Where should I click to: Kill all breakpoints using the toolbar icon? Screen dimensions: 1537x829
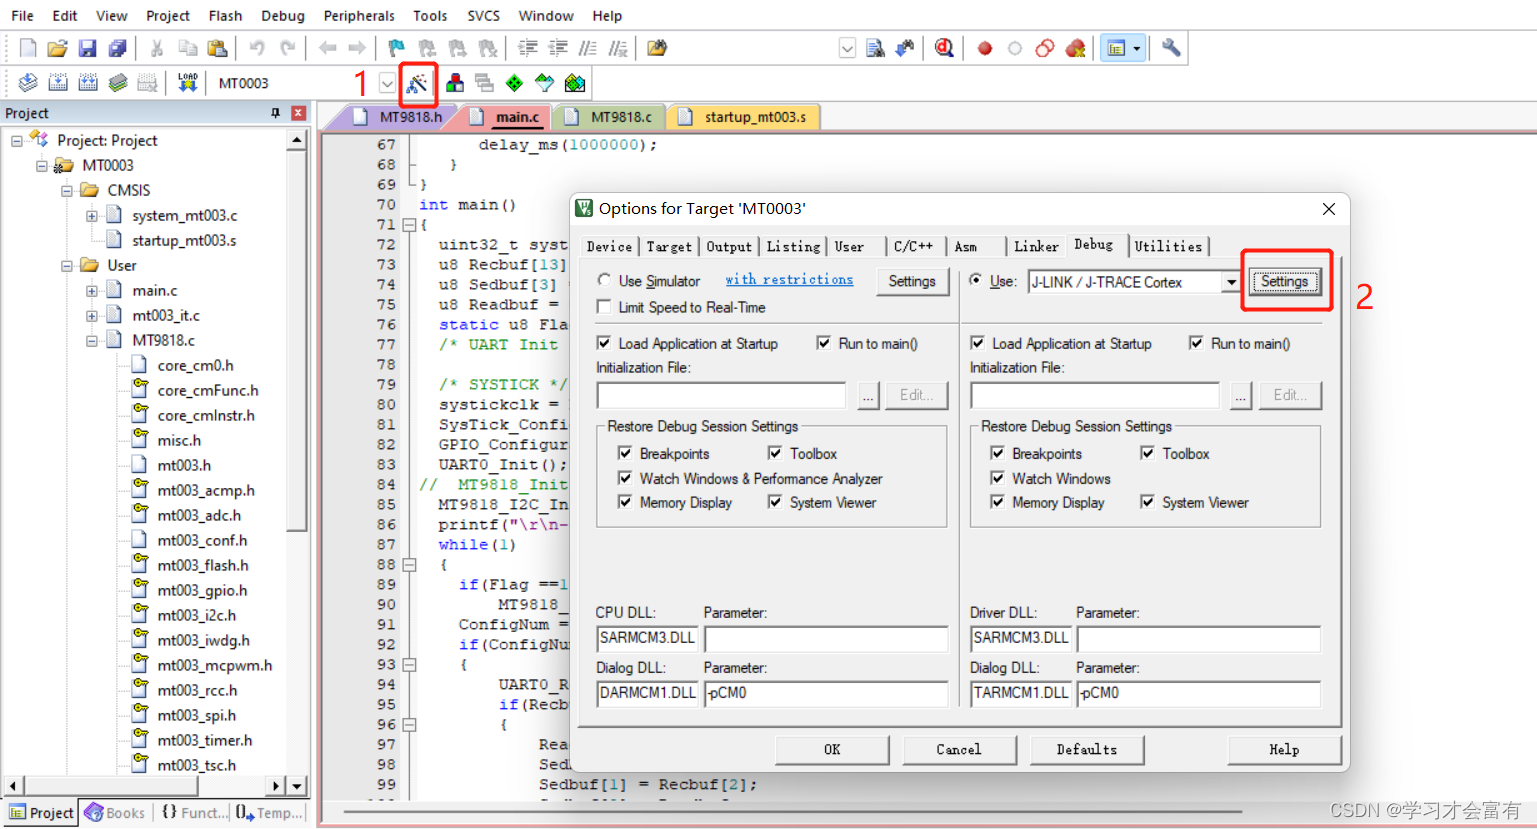click(x=1073, y=47)
